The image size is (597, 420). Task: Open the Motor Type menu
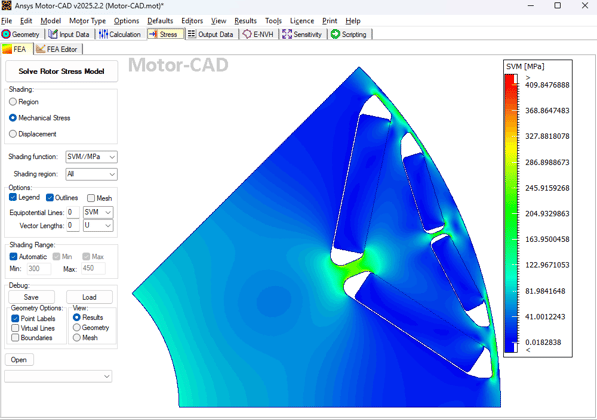88,21
